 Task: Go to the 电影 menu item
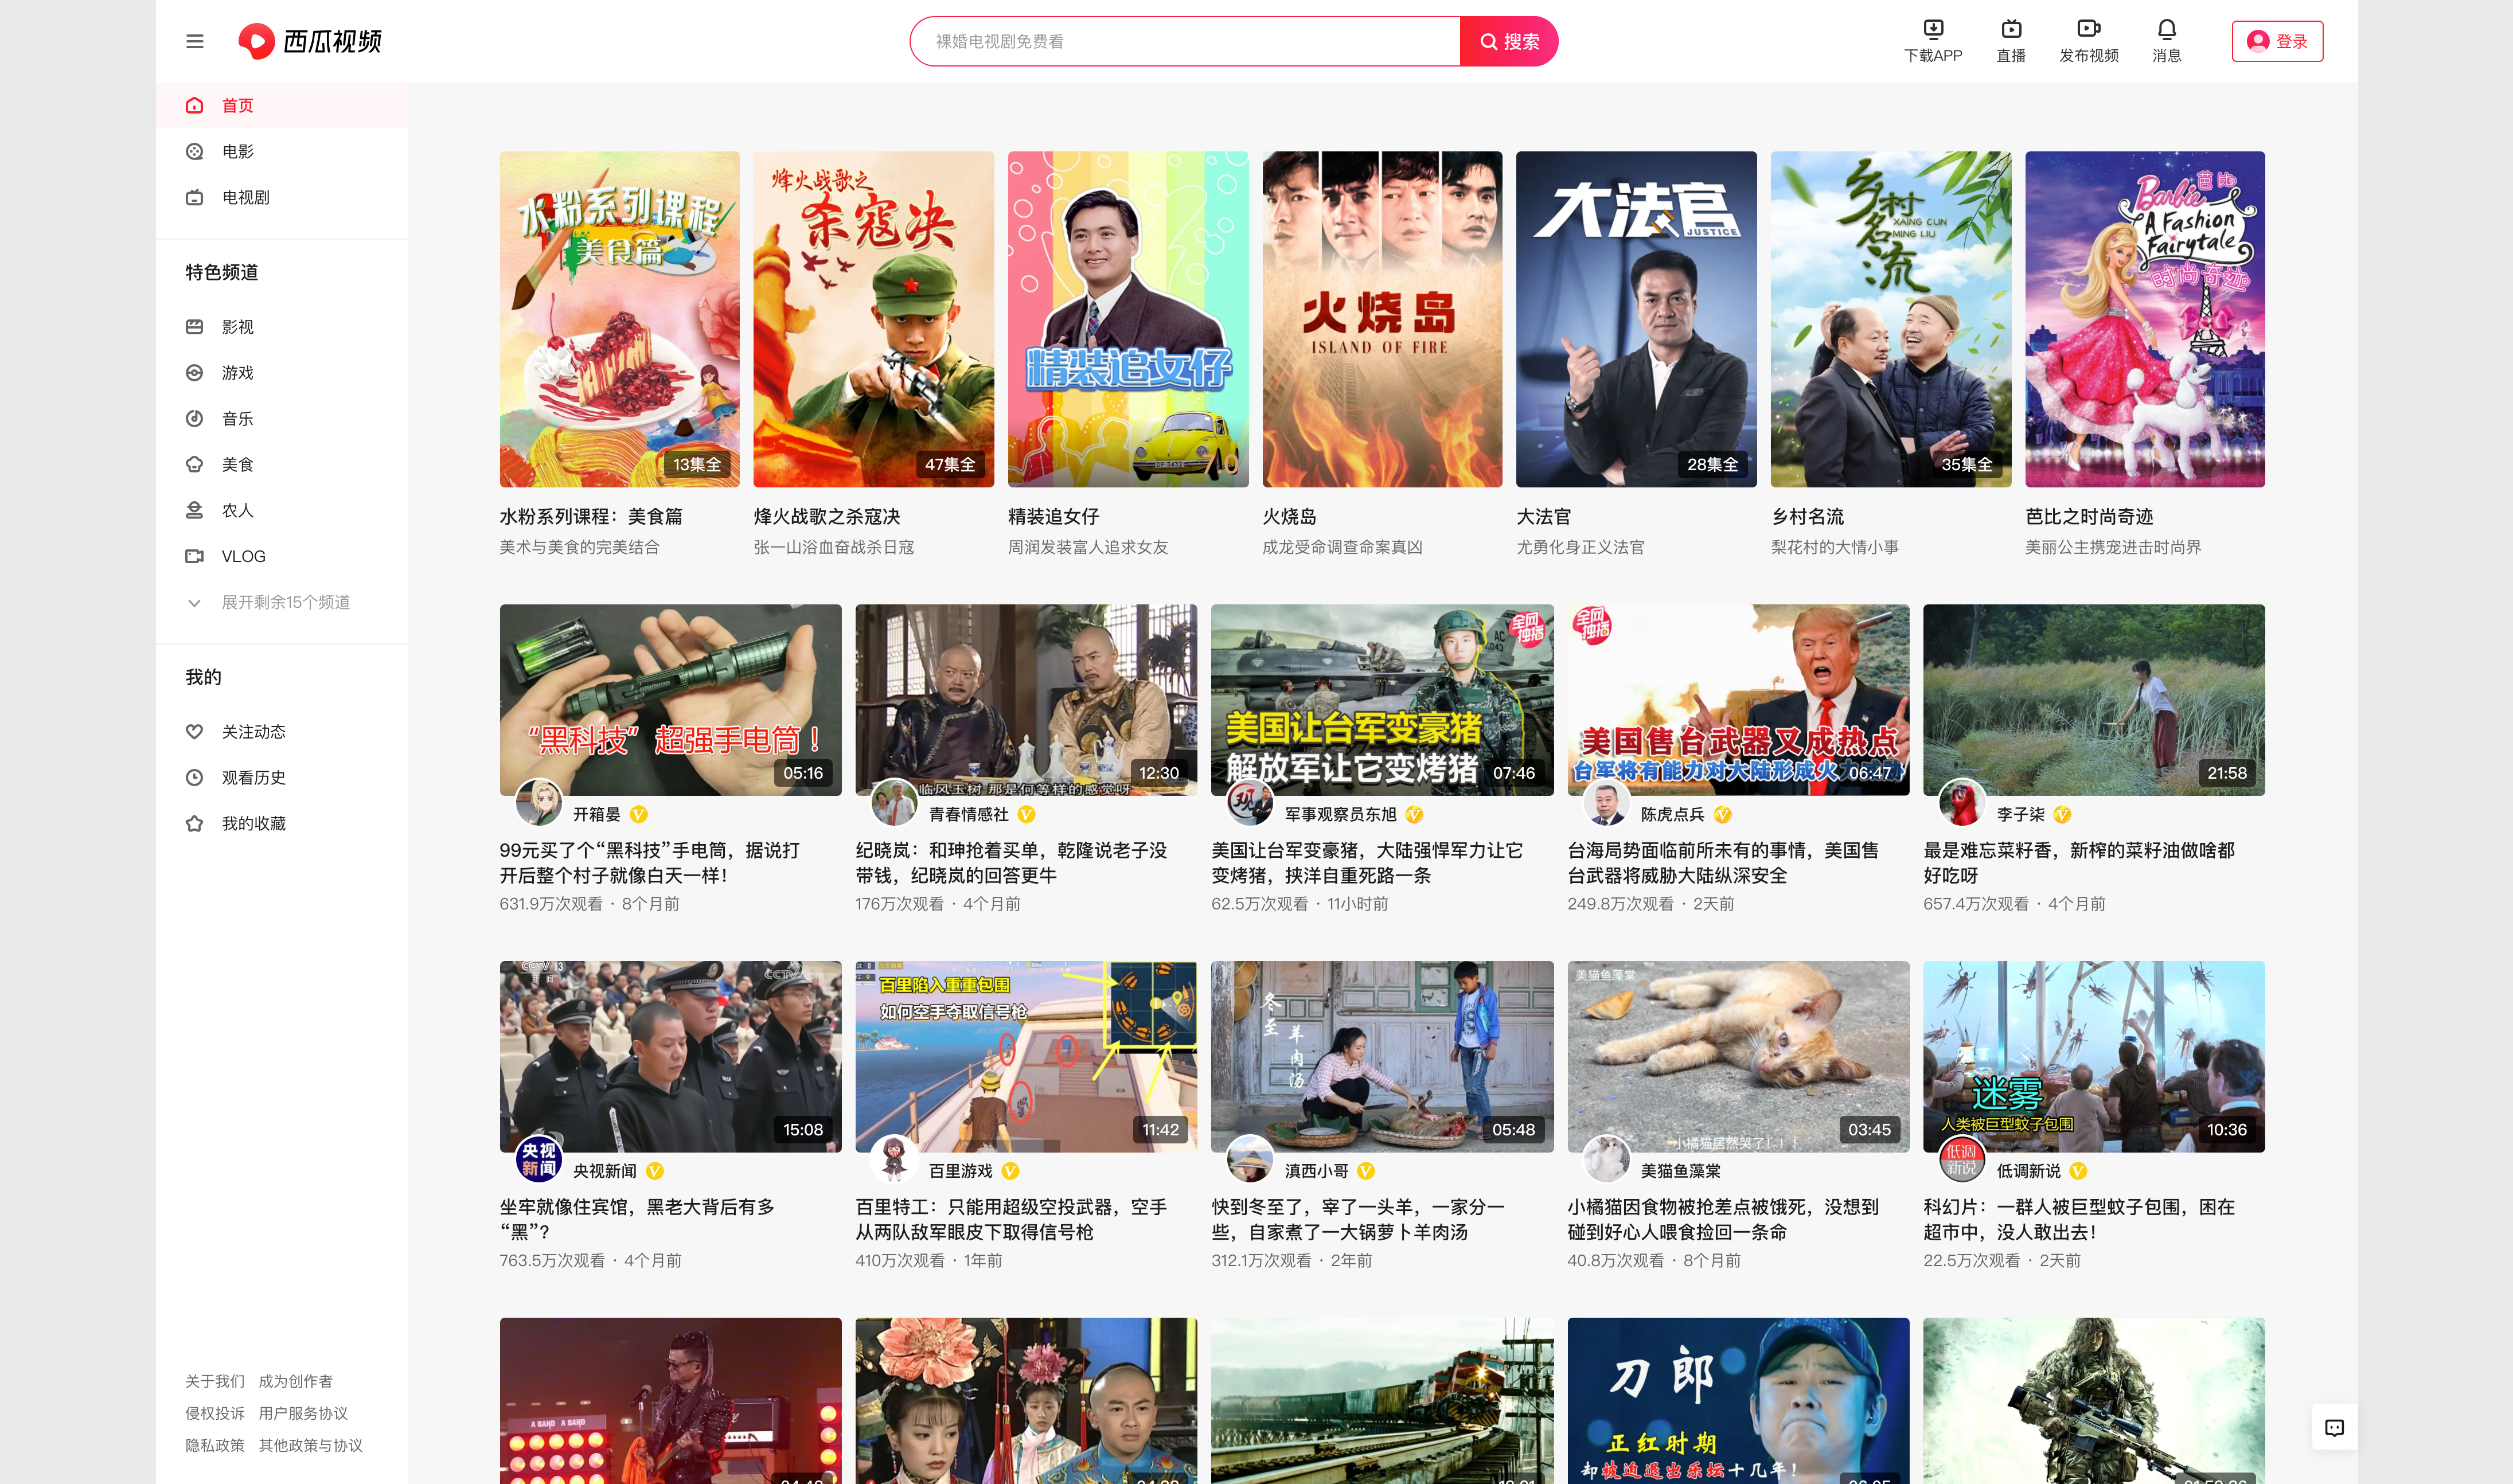(237, 152)
